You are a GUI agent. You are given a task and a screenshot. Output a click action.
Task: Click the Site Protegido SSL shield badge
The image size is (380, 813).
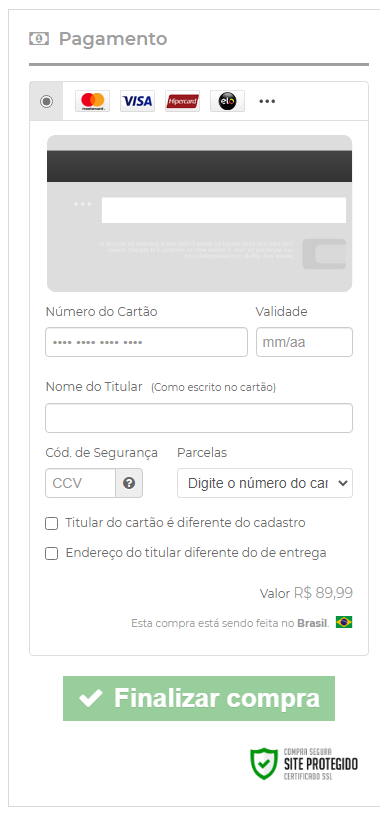click(304, 764)
